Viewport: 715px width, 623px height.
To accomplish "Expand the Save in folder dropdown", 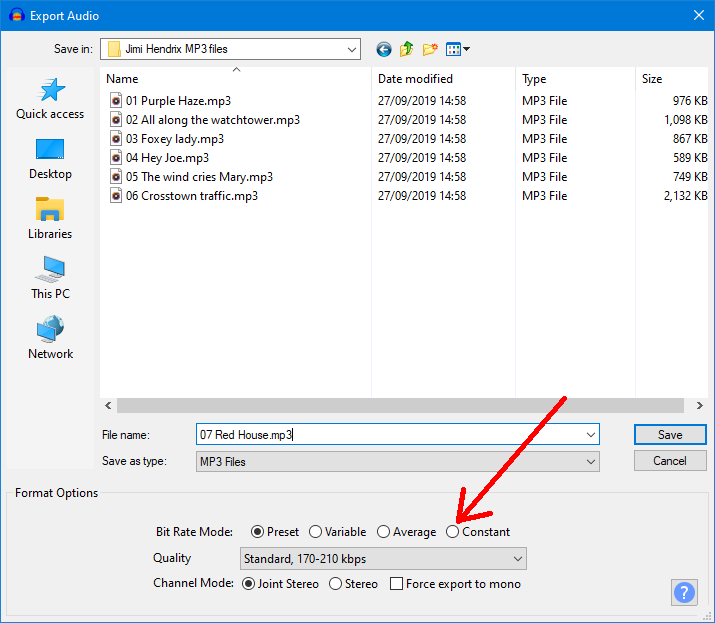I will (x=351, y=49).
